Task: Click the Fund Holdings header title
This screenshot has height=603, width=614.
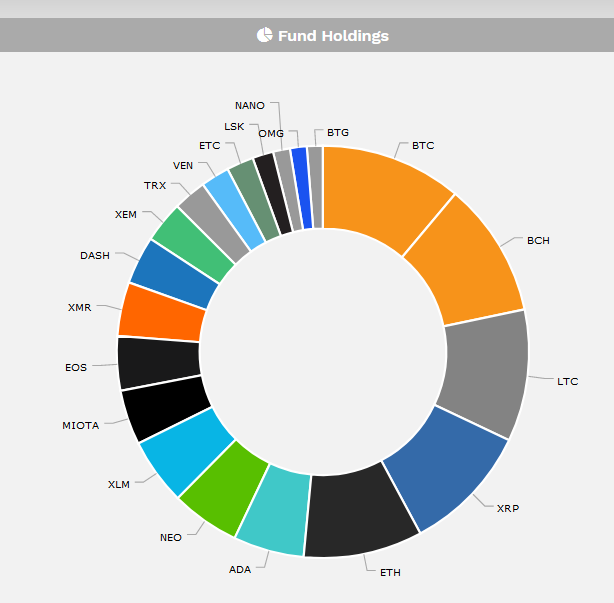Action: pos(333,36)
